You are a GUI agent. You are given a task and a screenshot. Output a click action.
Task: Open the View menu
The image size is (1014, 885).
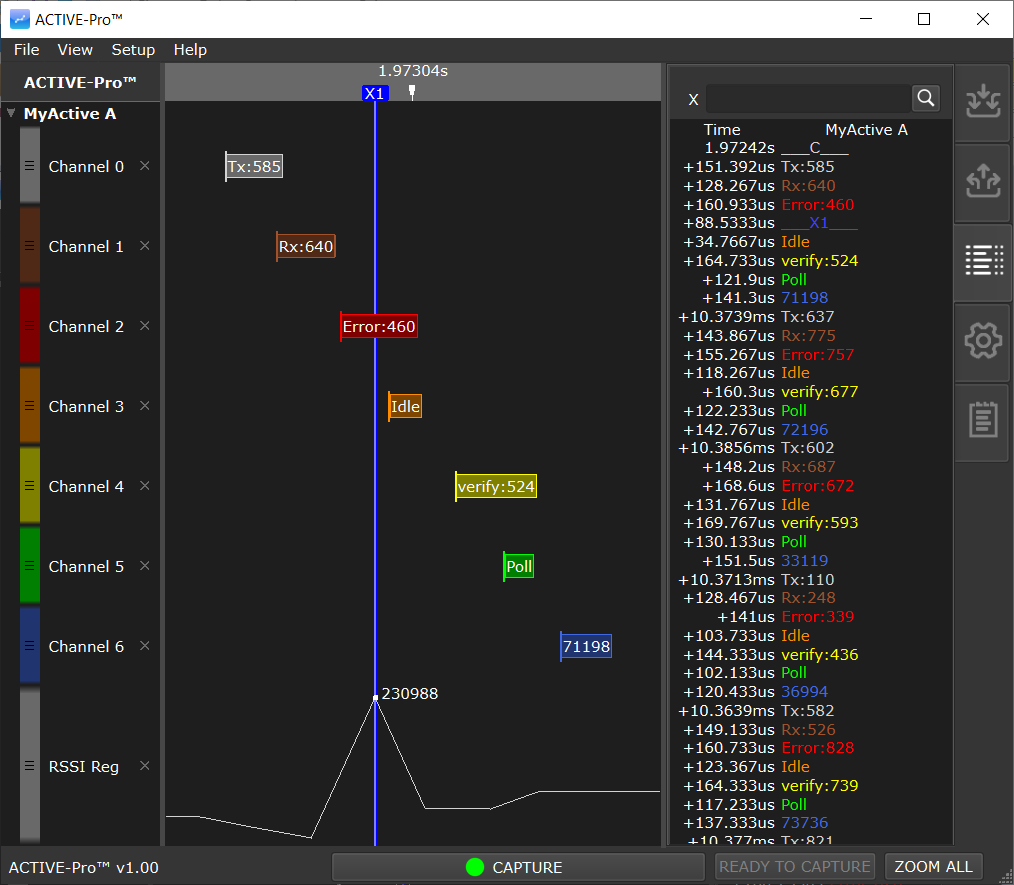(75, 49)
